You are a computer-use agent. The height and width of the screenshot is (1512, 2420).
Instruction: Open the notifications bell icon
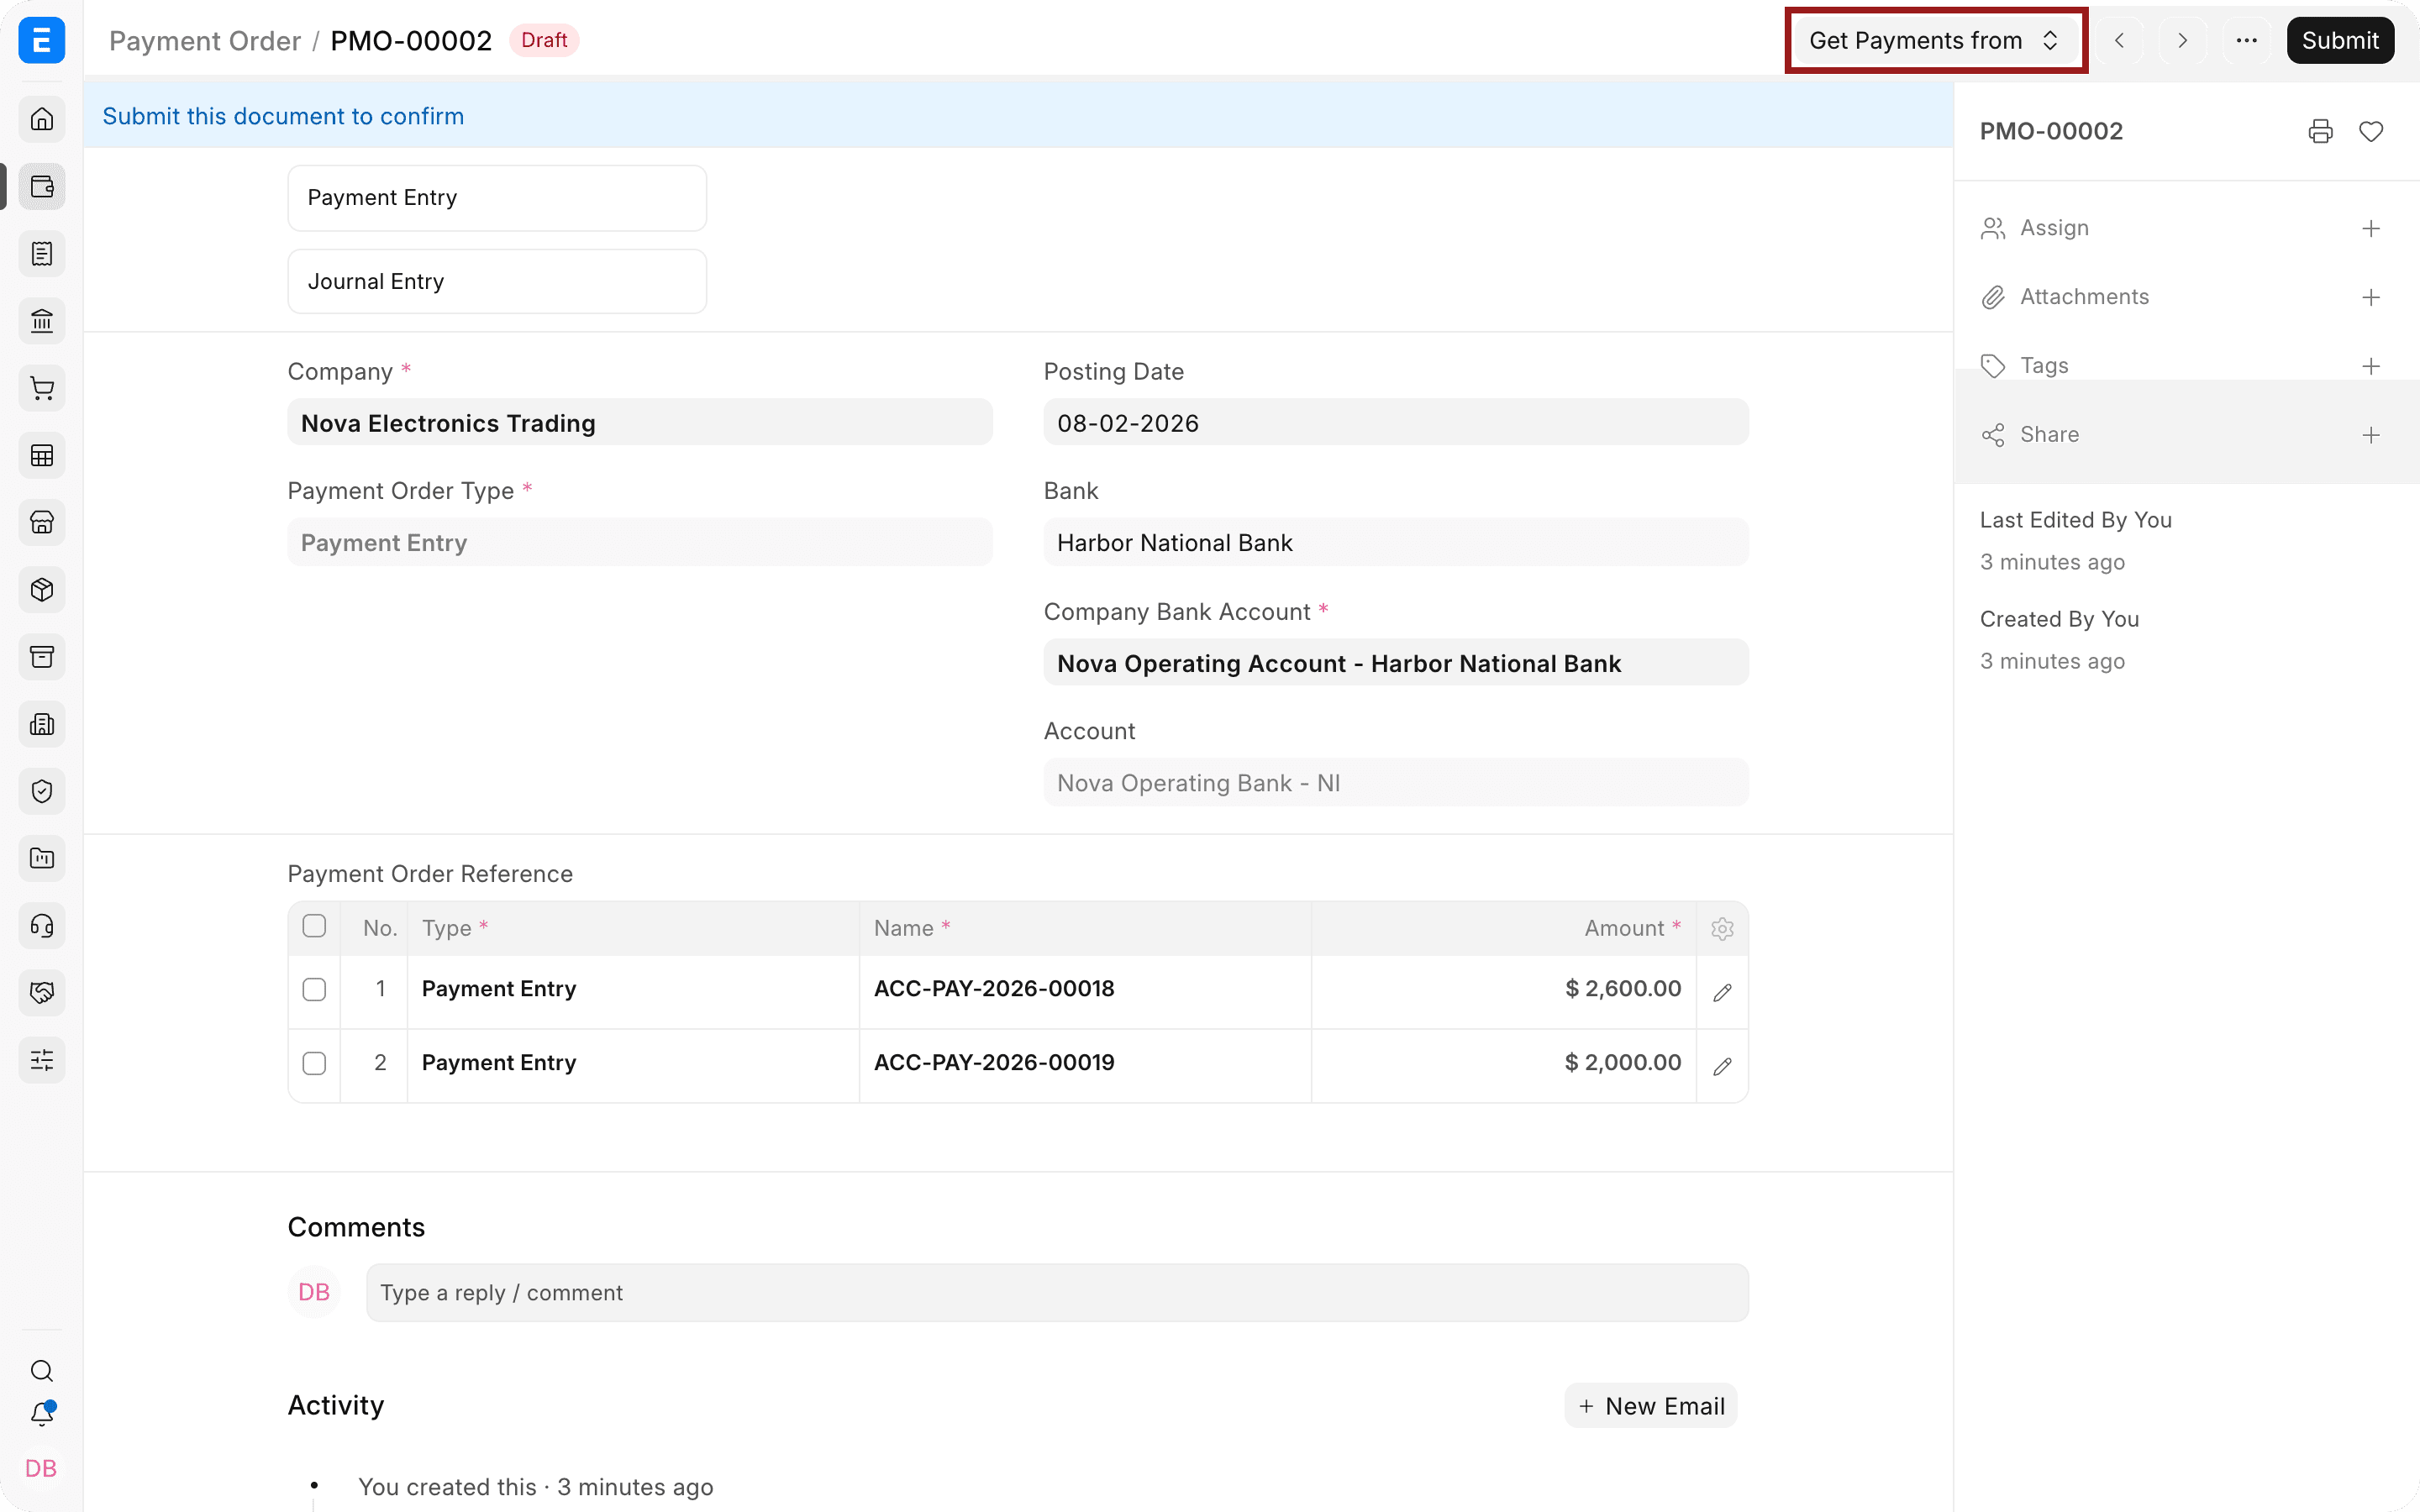(42, 1414)
